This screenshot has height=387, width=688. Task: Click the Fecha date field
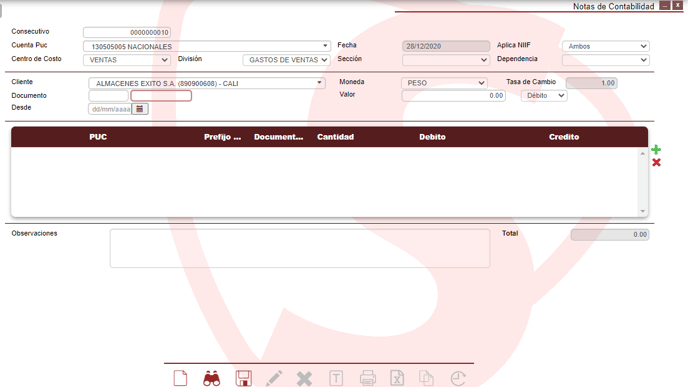[x=446, y=46]
